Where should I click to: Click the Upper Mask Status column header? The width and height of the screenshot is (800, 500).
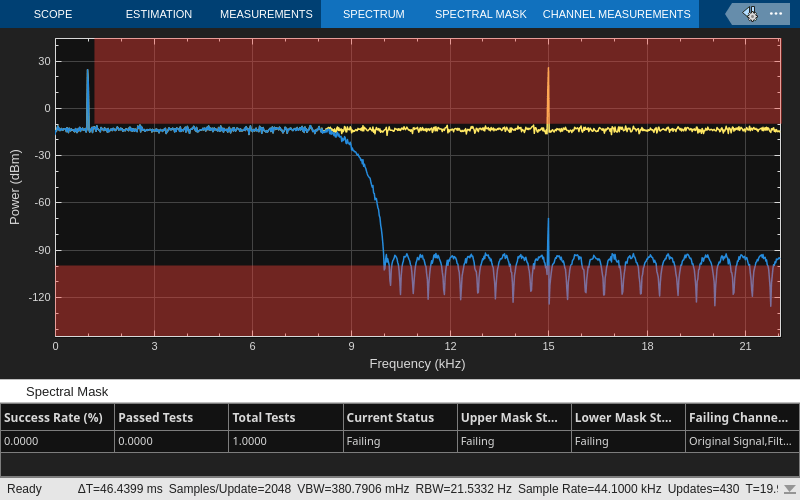click(x=514, y=417)
